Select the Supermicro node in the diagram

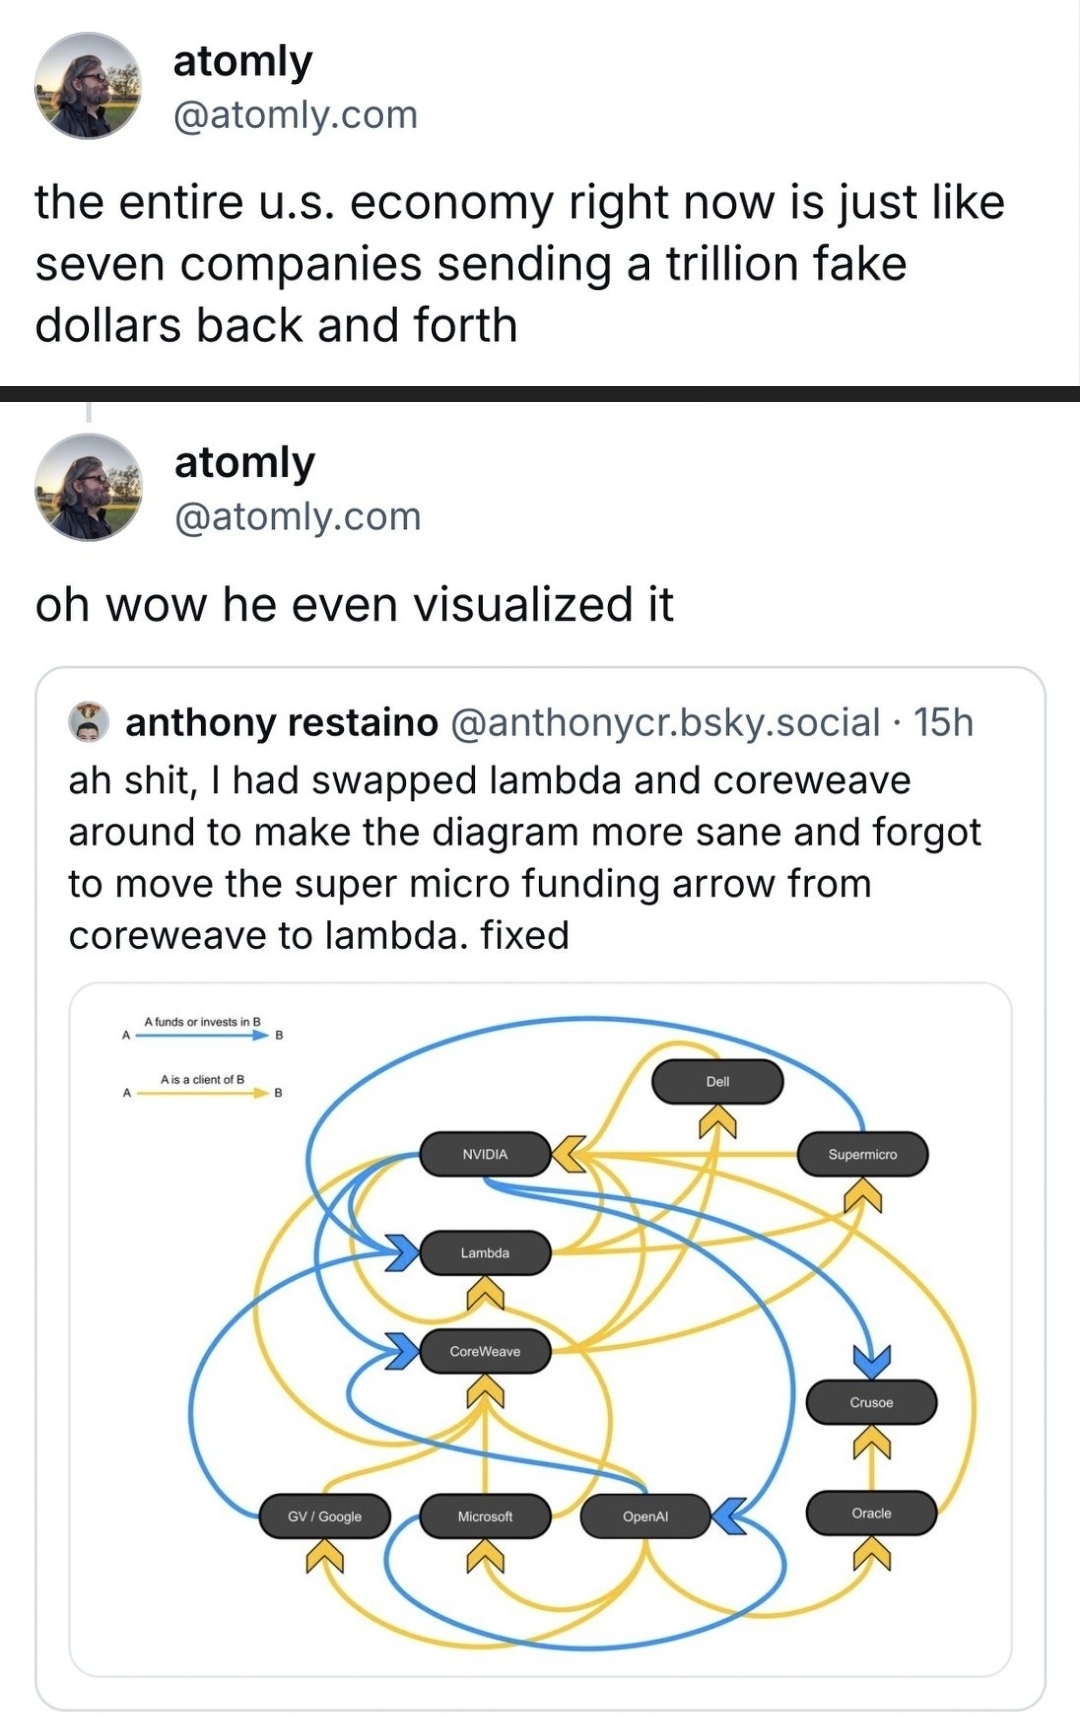(863, 1154)
